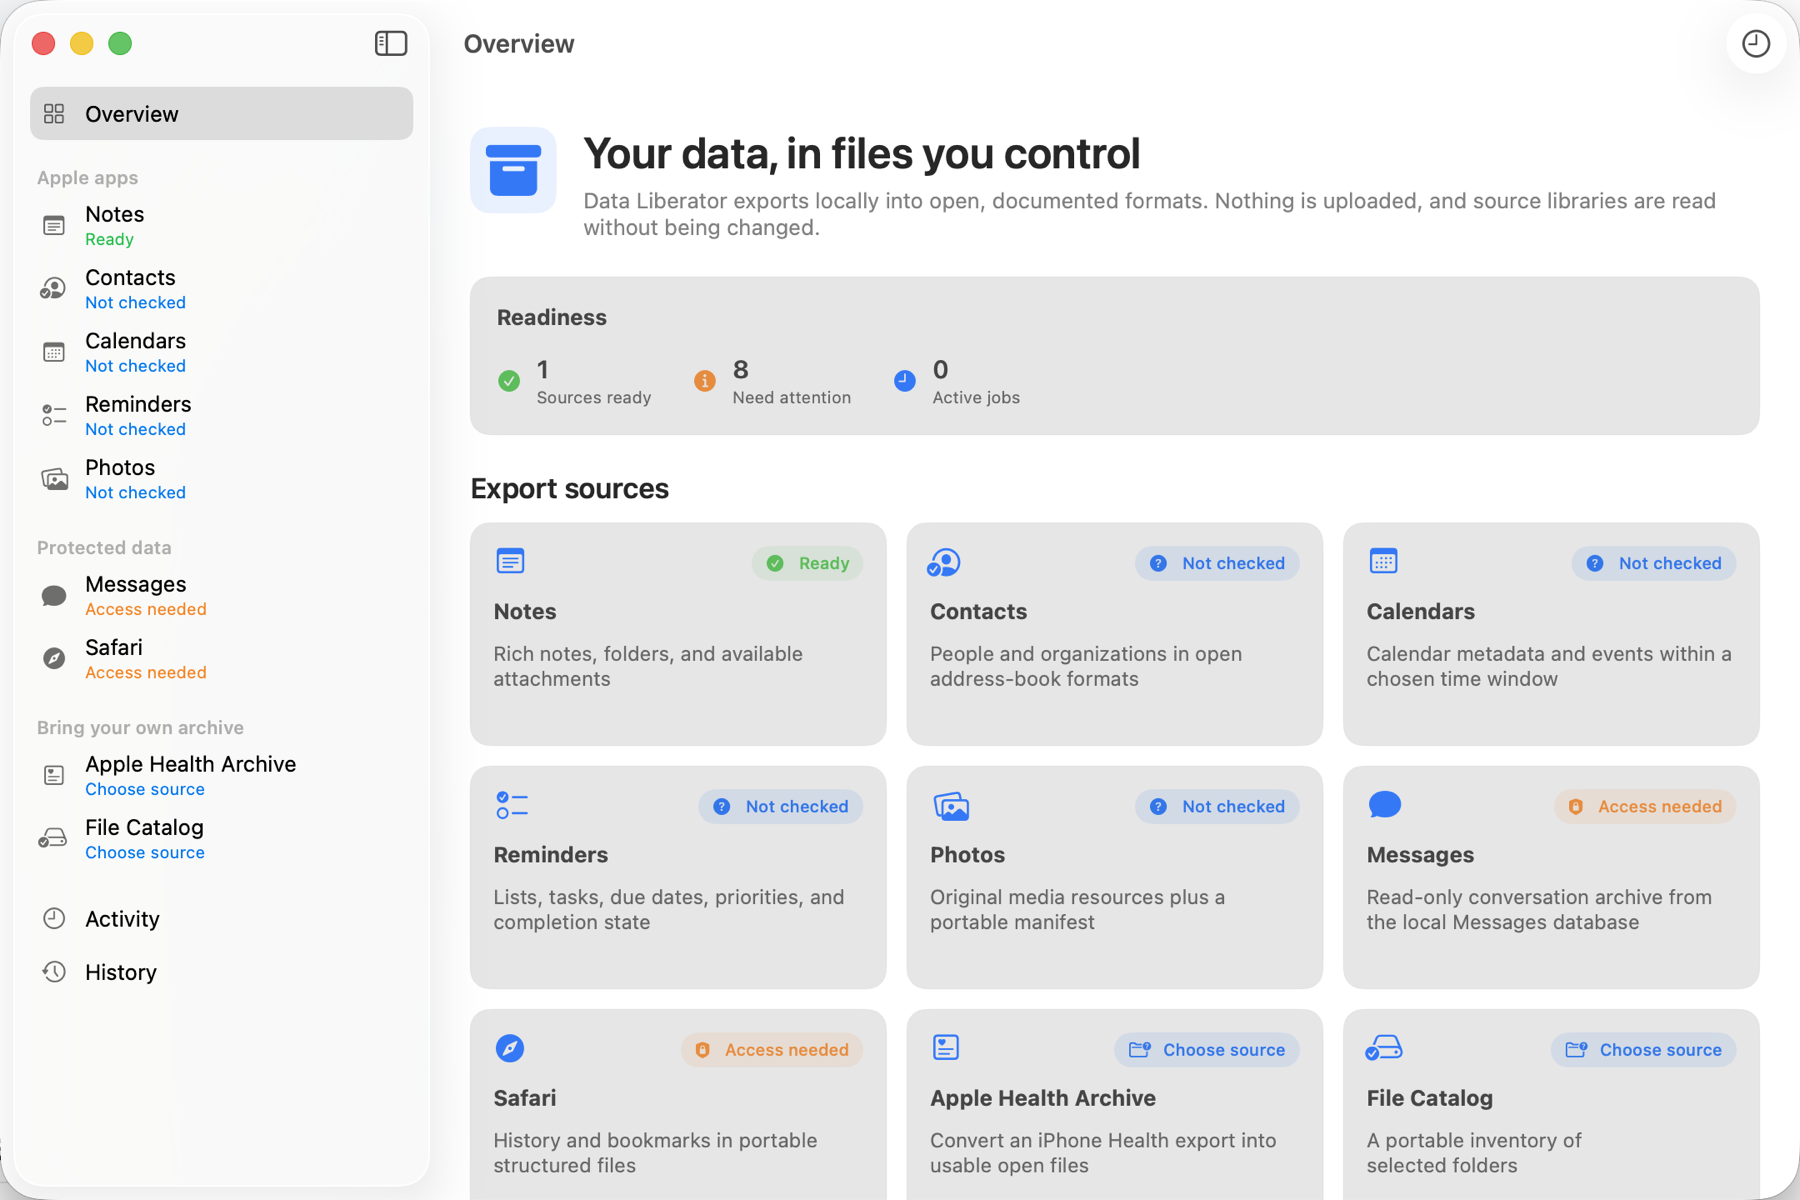Image resolution: width=1800 pixels, height=1200 pixels.
Task: Click the Apple Health Archive card icon
Action: pyautogui.click(x=946, y=1047)
